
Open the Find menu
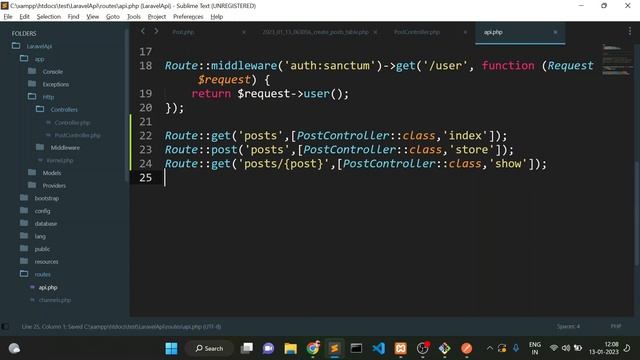73,17
